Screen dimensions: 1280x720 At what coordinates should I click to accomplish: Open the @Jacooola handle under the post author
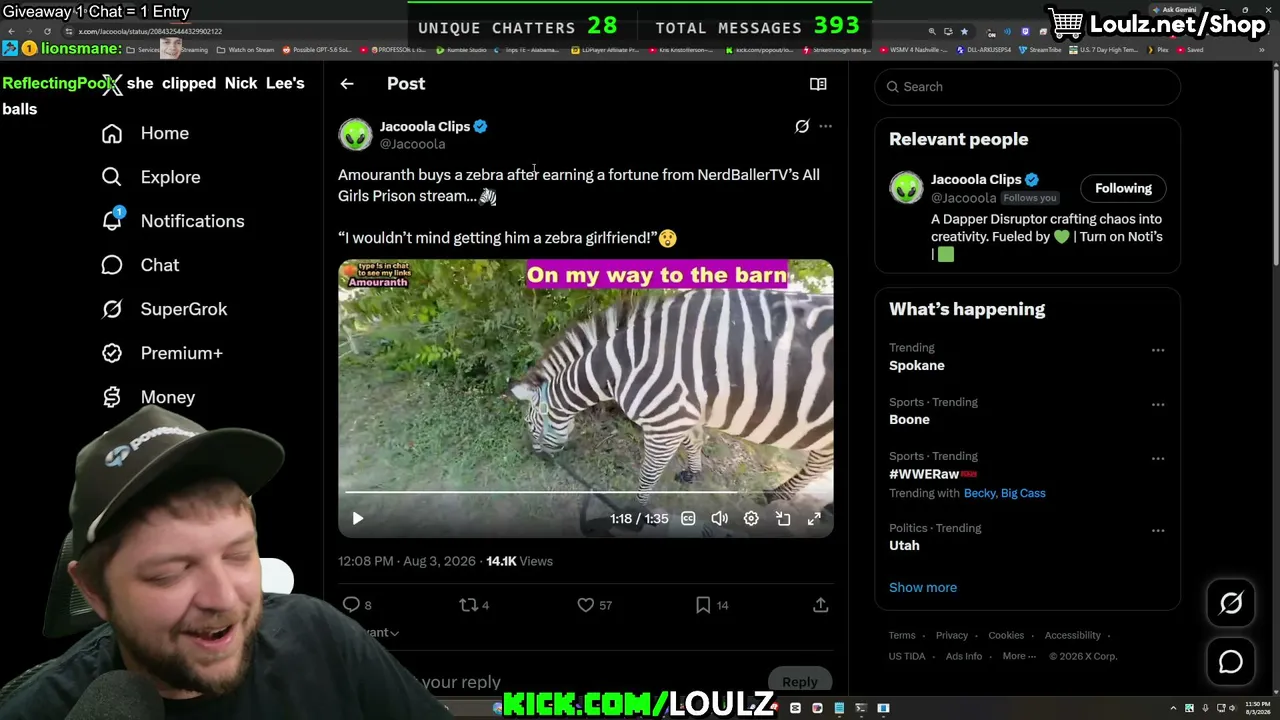(x=412, y=144)
